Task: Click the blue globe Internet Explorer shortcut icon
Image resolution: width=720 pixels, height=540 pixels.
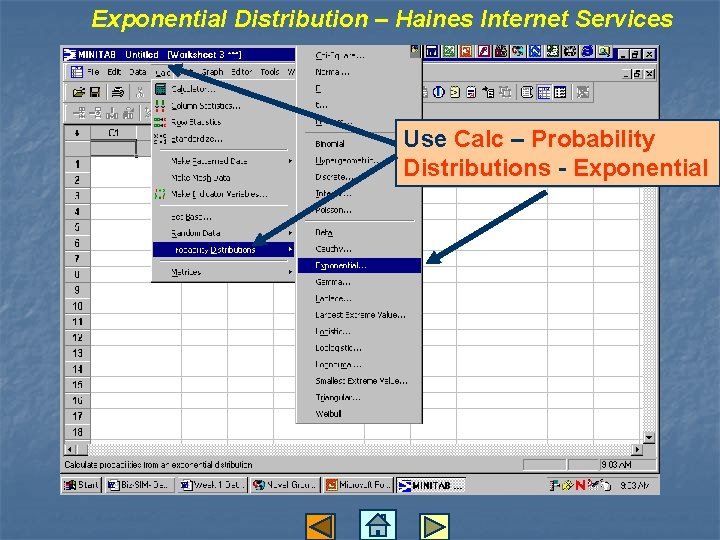Action: 587,52
